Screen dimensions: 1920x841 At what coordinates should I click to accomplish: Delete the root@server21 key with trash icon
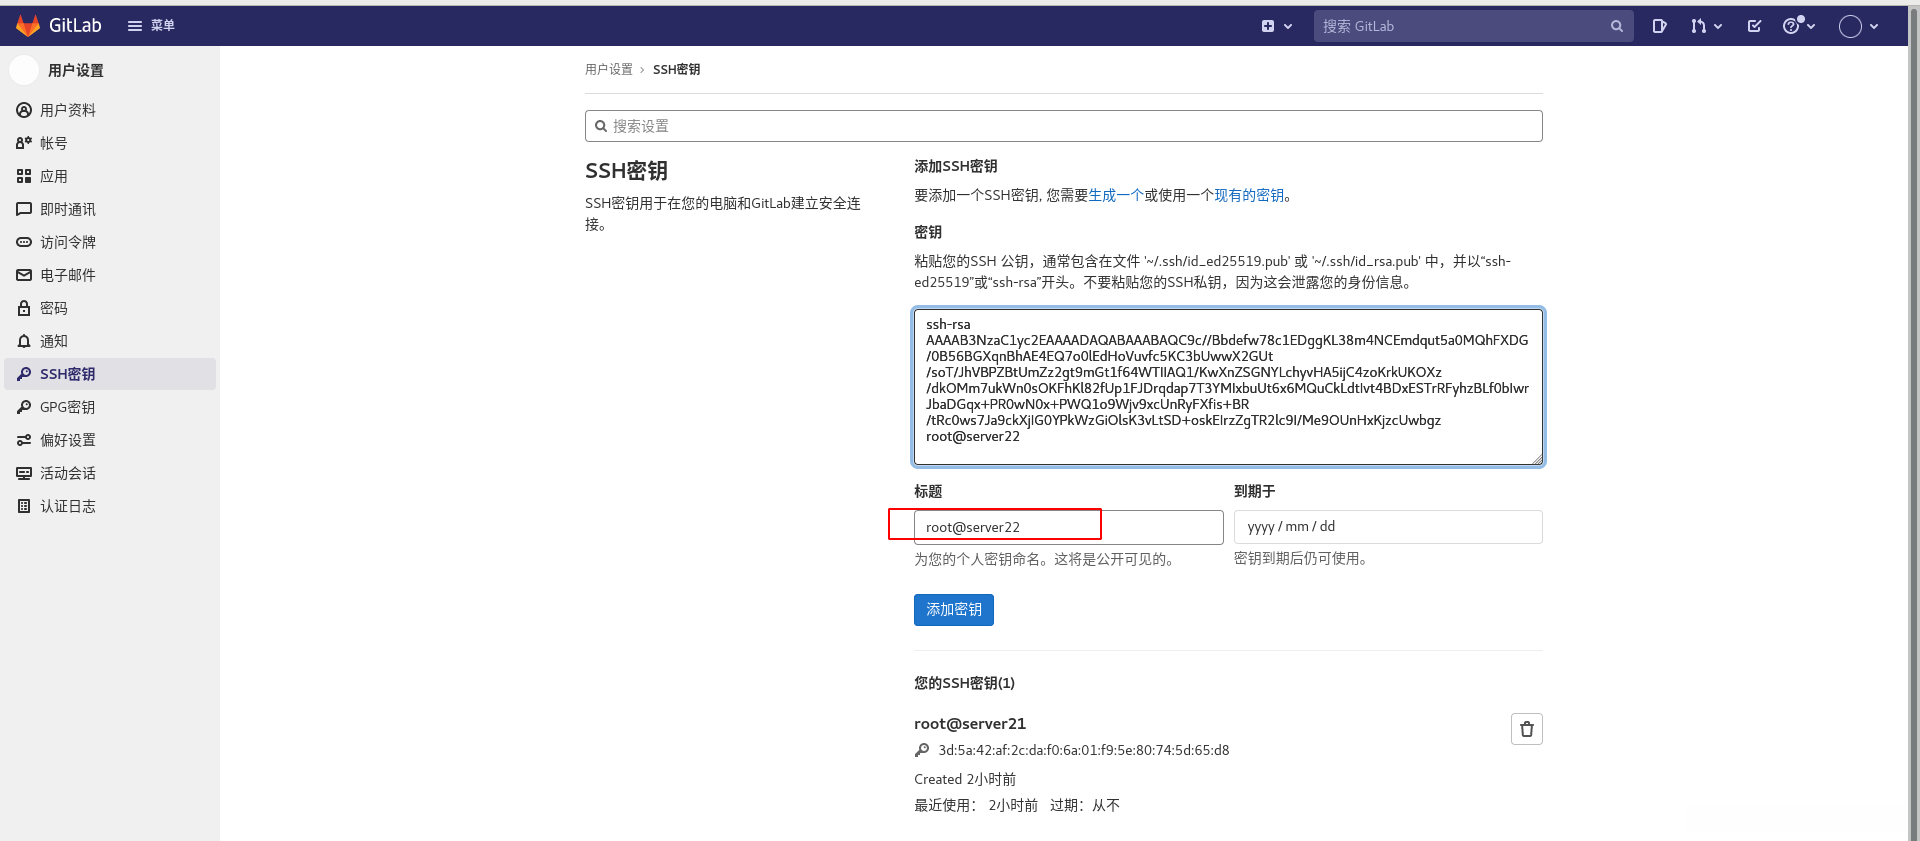[1527, 729]
